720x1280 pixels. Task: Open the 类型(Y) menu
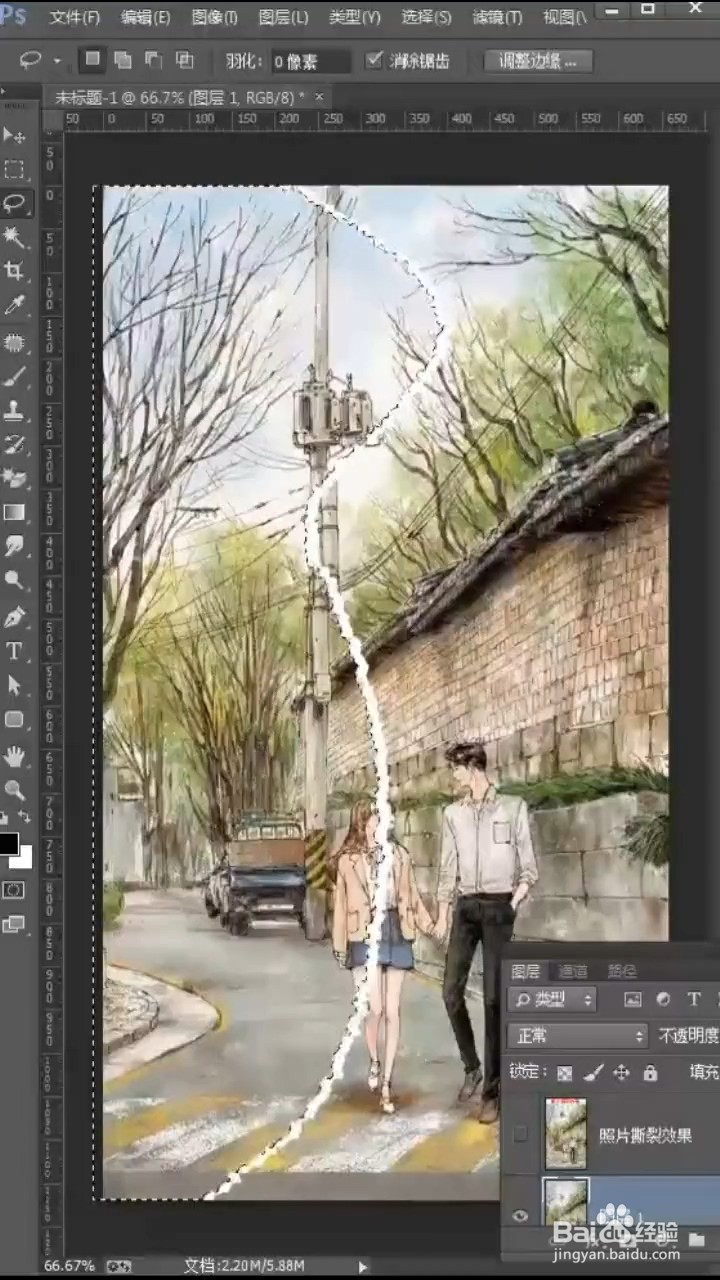(354, 17)
